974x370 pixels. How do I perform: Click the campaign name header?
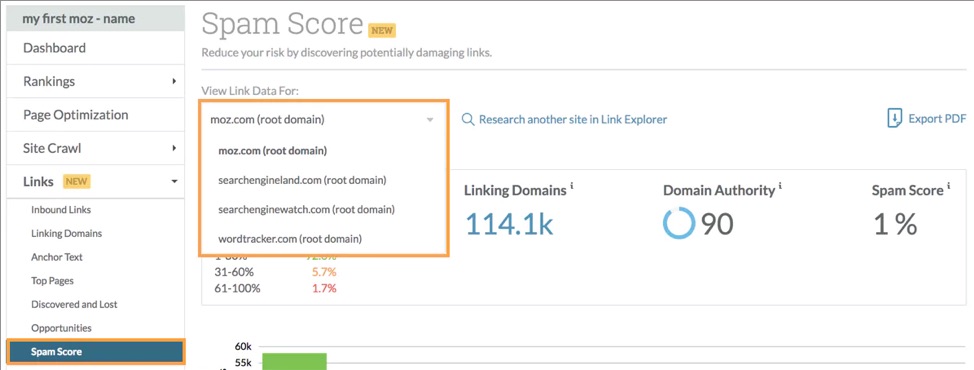point(95,19)
